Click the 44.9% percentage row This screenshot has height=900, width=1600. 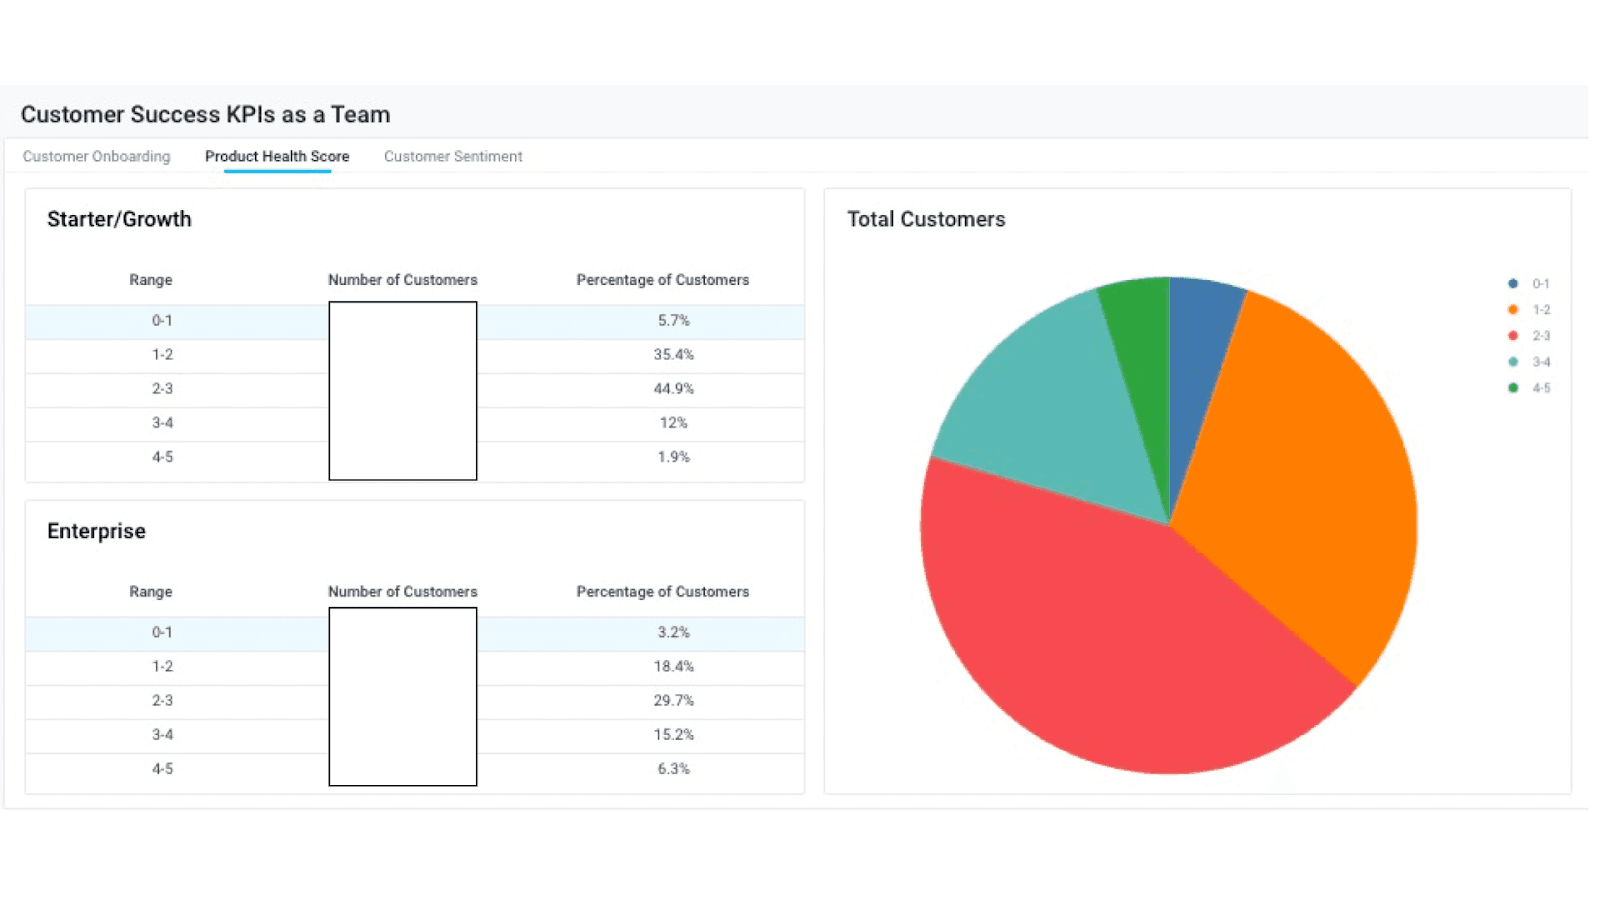(673, 389)
